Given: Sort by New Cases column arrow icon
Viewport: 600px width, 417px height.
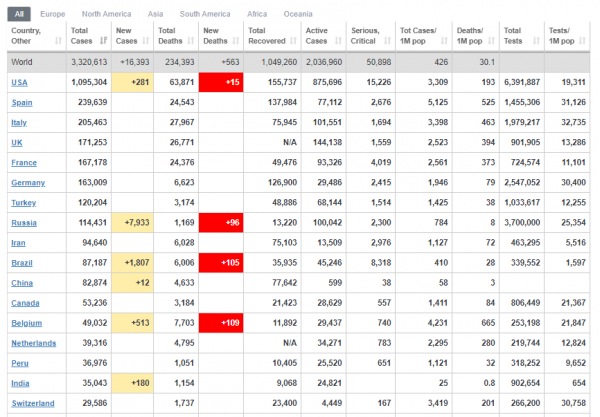Looking at the screenshot, I should (146, 41).
